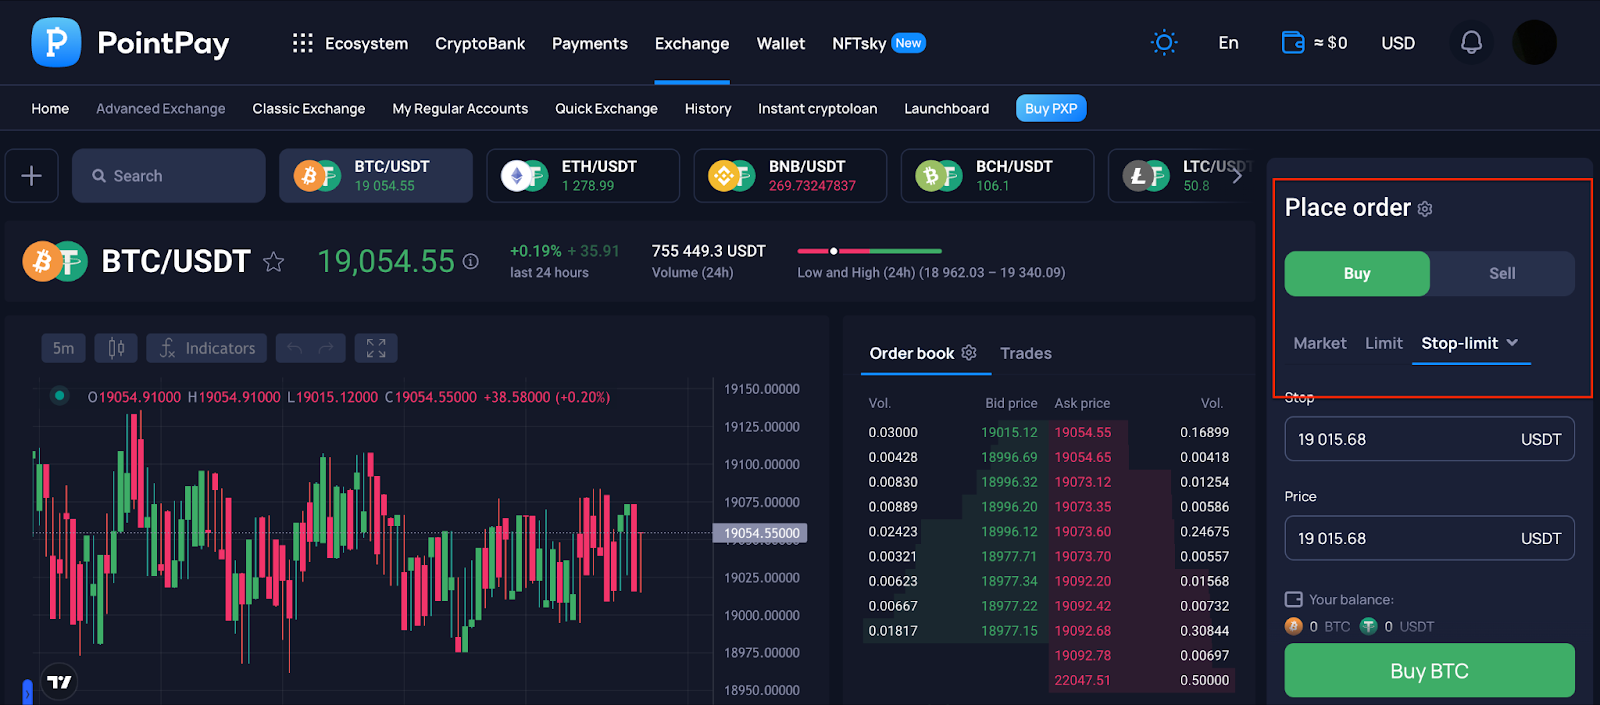Open Order book settings gear
The image size is (1600, 705).
click(969, 353)
